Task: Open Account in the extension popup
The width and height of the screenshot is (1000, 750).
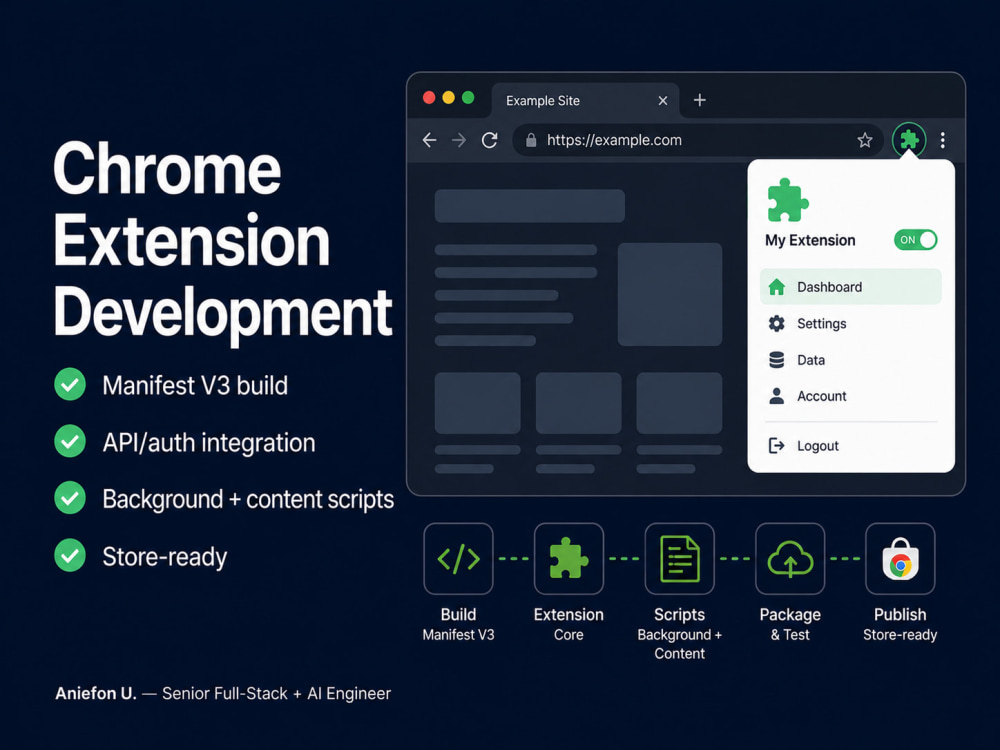Action: click(x=851, y=396)
